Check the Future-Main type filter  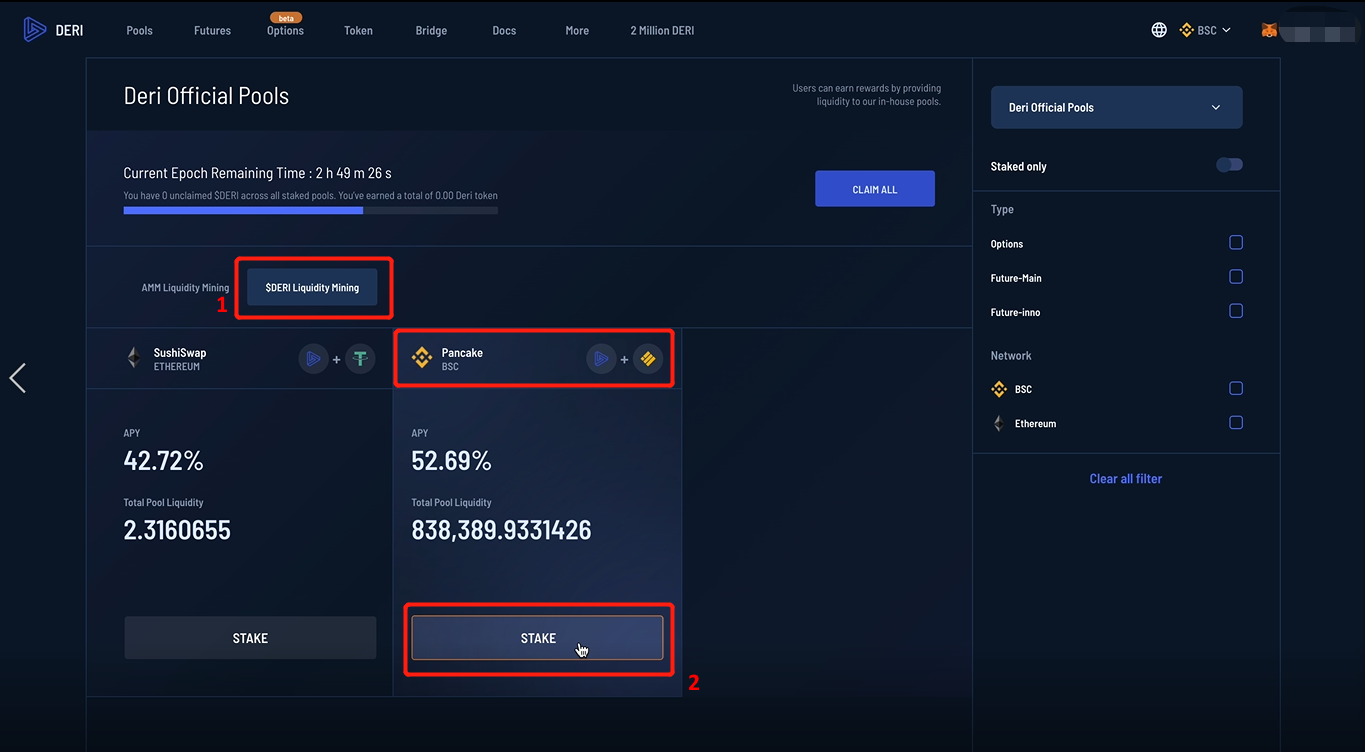1236,277
